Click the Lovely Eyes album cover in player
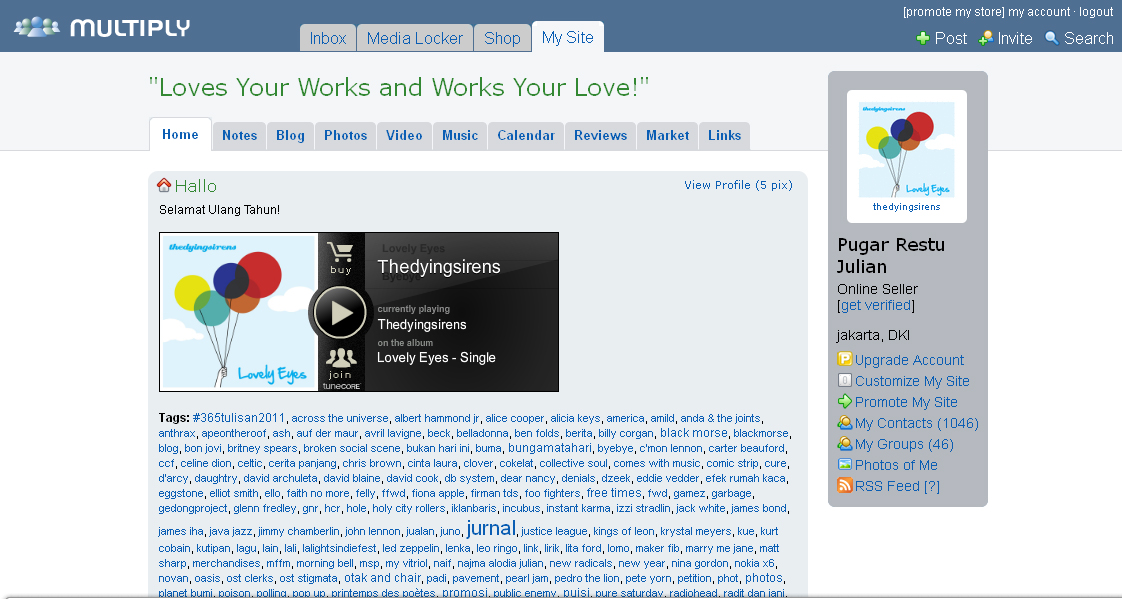The image size is (1122, 599). pyautogui.click(x=238, y=312)
